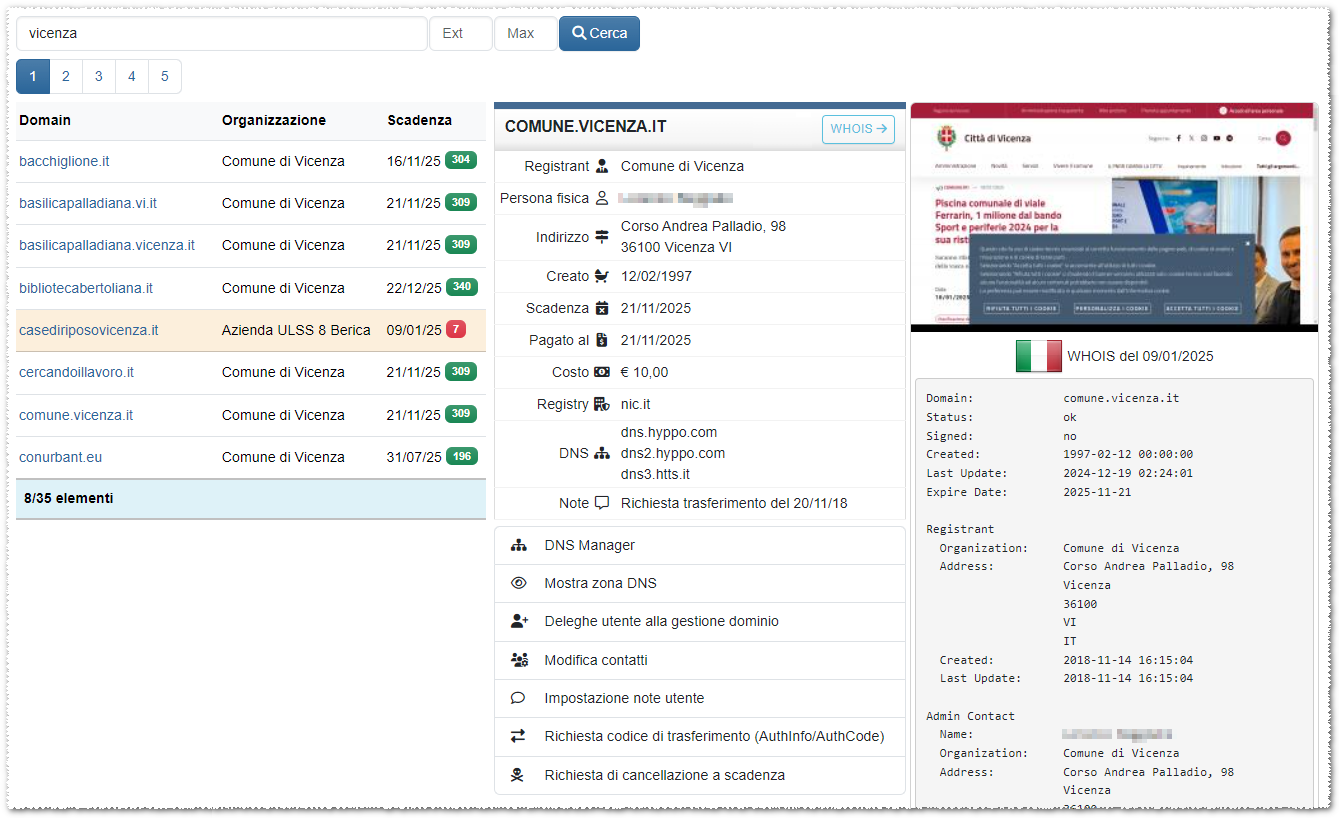Image resolution: width=1339 pixels, height=818 pixels.
Task: Click the Città di Vicenza website thumbnail
Action: [x=1114, y=217]
